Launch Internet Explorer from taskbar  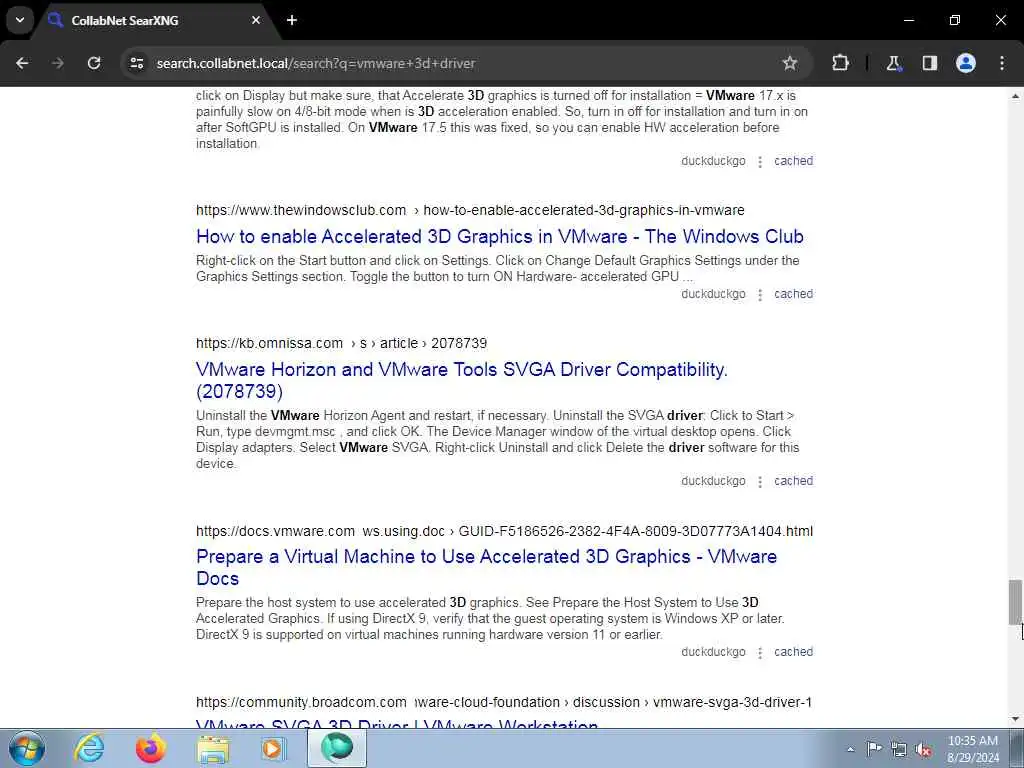[x=89, y=748]
